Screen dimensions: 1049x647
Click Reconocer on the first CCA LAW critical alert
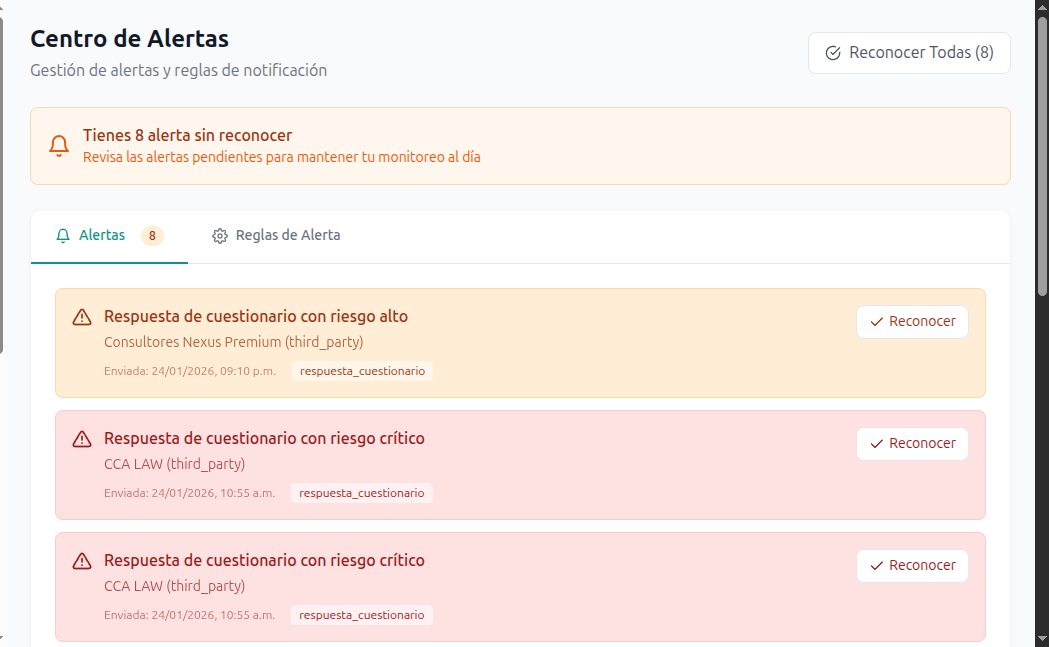(x=912, y=443)
